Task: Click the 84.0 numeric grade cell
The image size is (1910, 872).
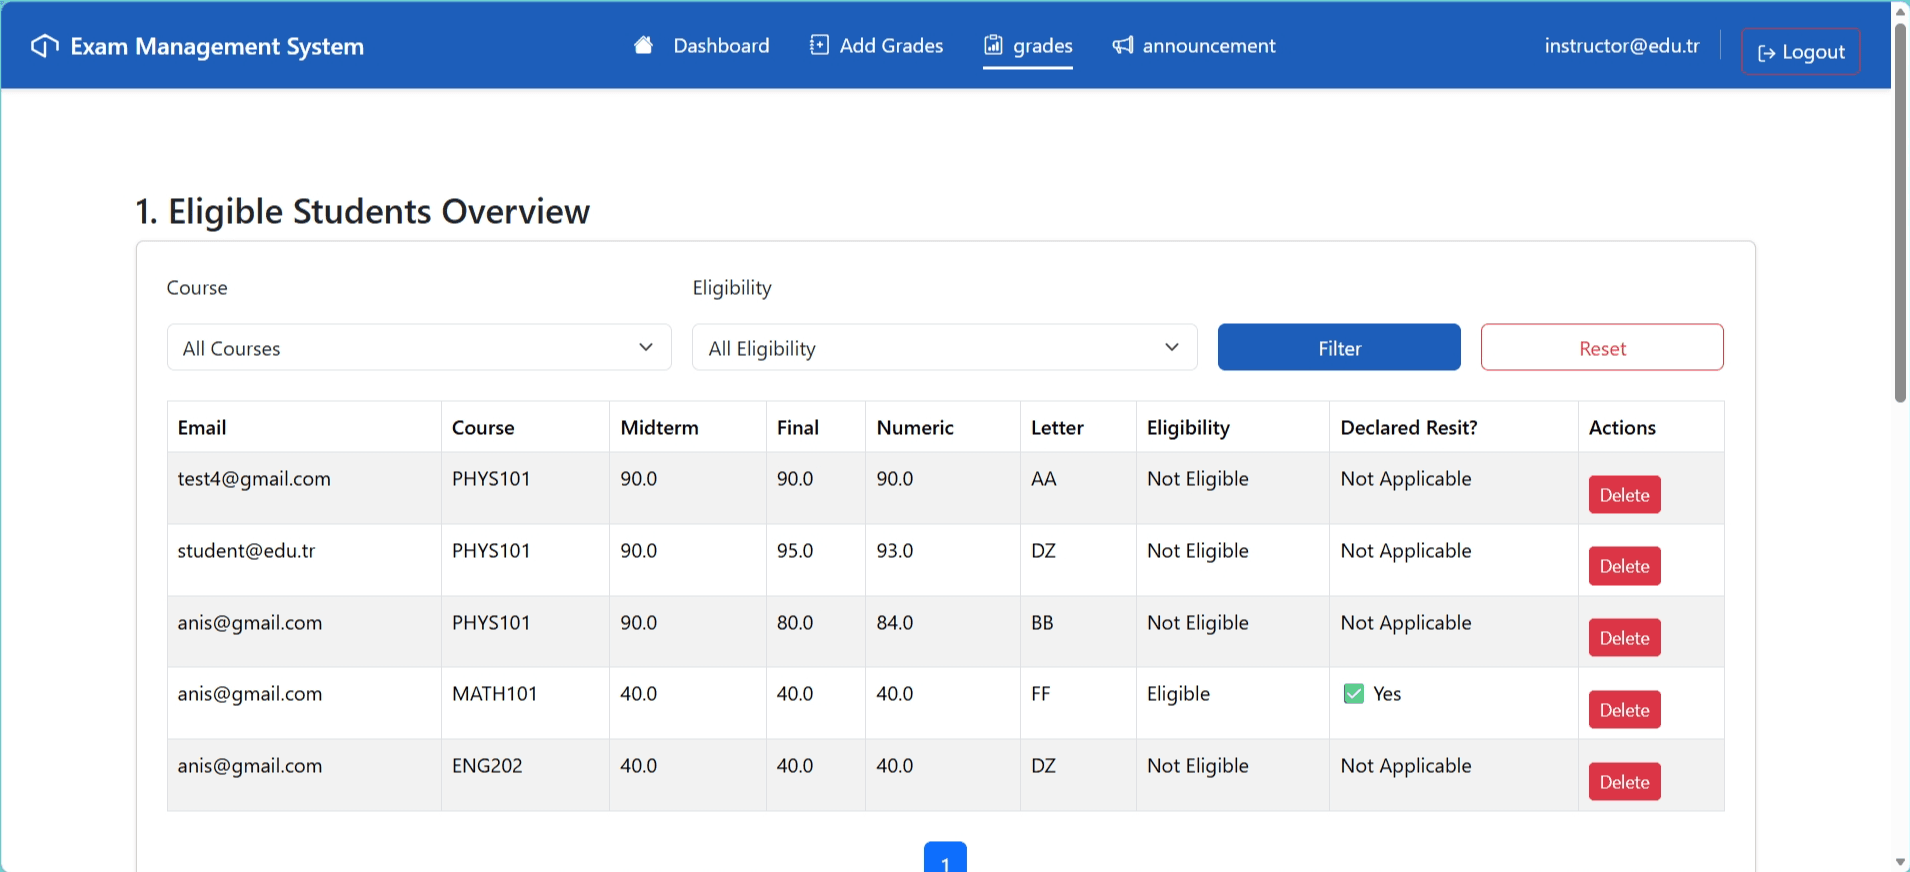Action: pyautogui.click(x=943, y=632)
